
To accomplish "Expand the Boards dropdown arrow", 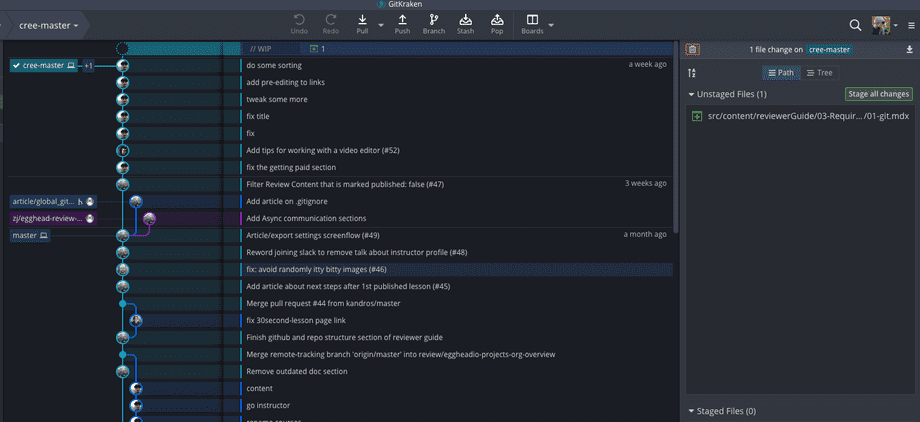I will [551, 25].
